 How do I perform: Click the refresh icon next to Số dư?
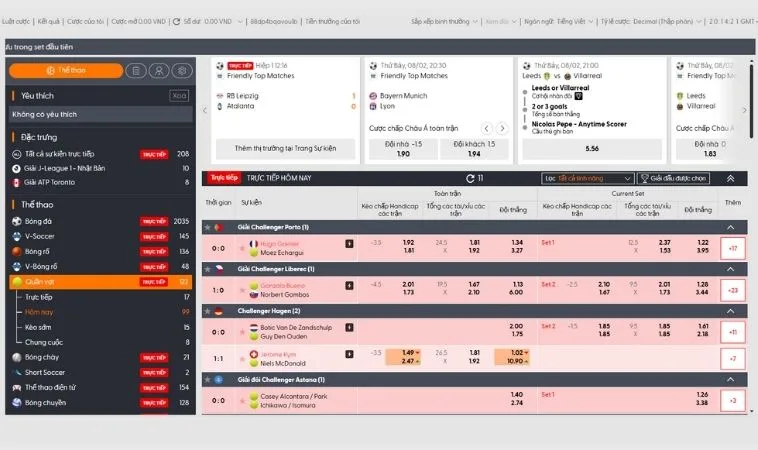[x=176, y=20]
